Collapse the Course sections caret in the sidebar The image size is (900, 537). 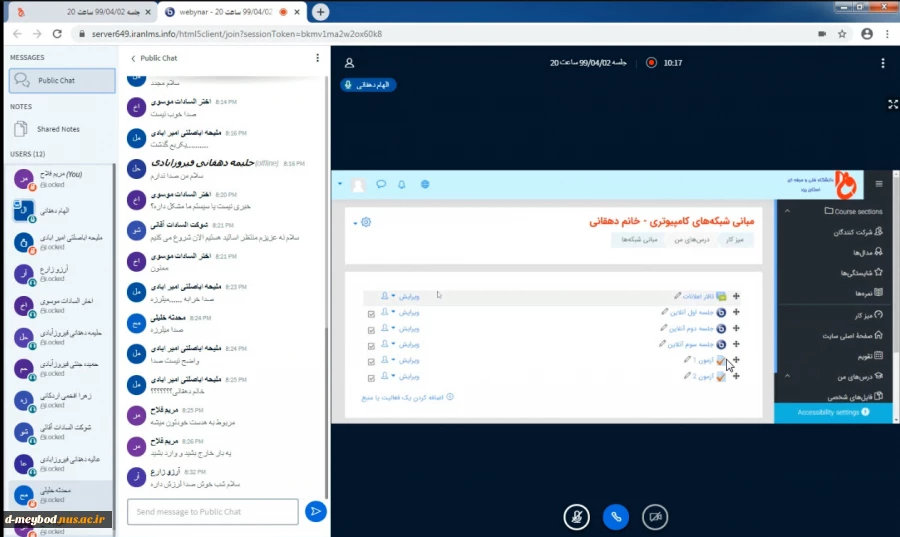pos(788,211)
